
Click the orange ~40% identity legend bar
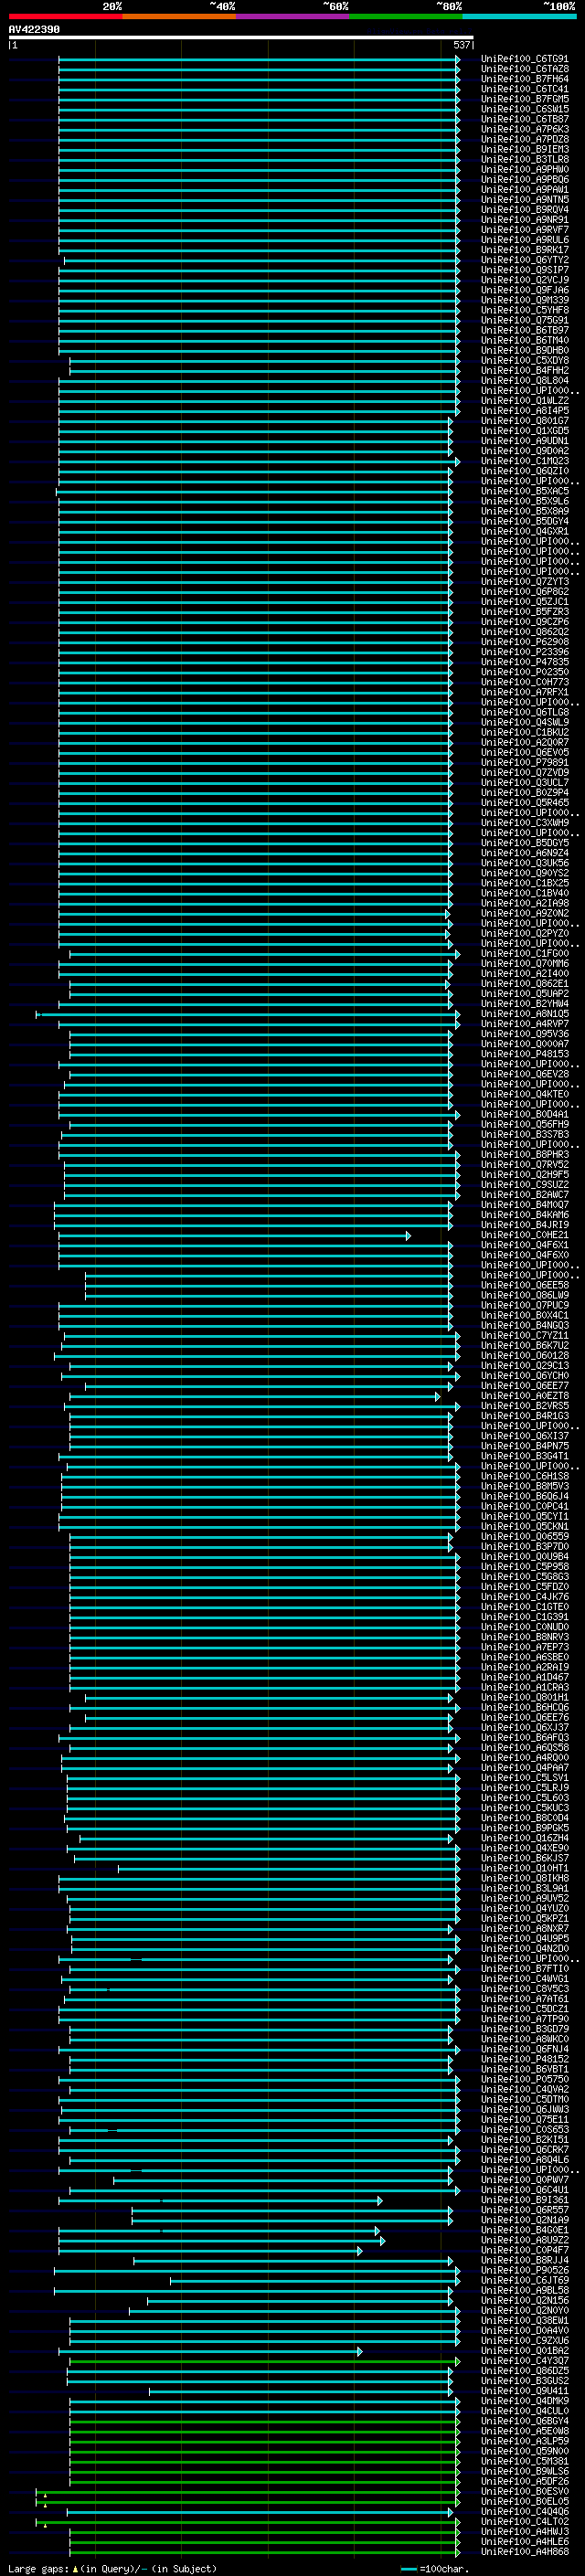[179, 16]
